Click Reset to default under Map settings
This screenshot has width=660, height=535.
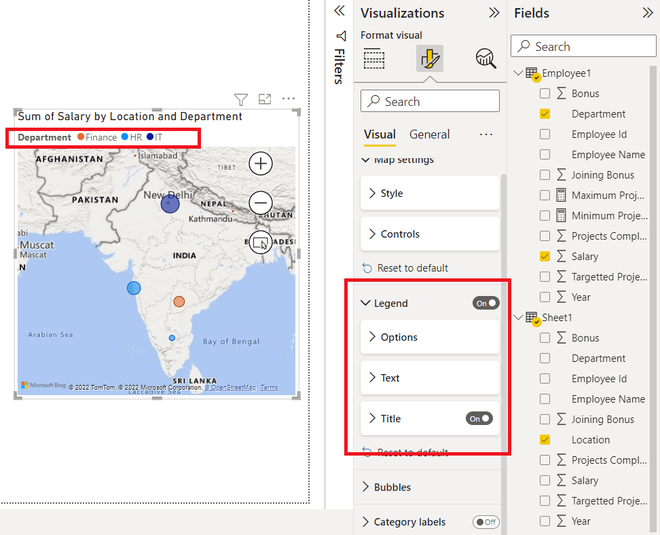click(x=405, y=268)
